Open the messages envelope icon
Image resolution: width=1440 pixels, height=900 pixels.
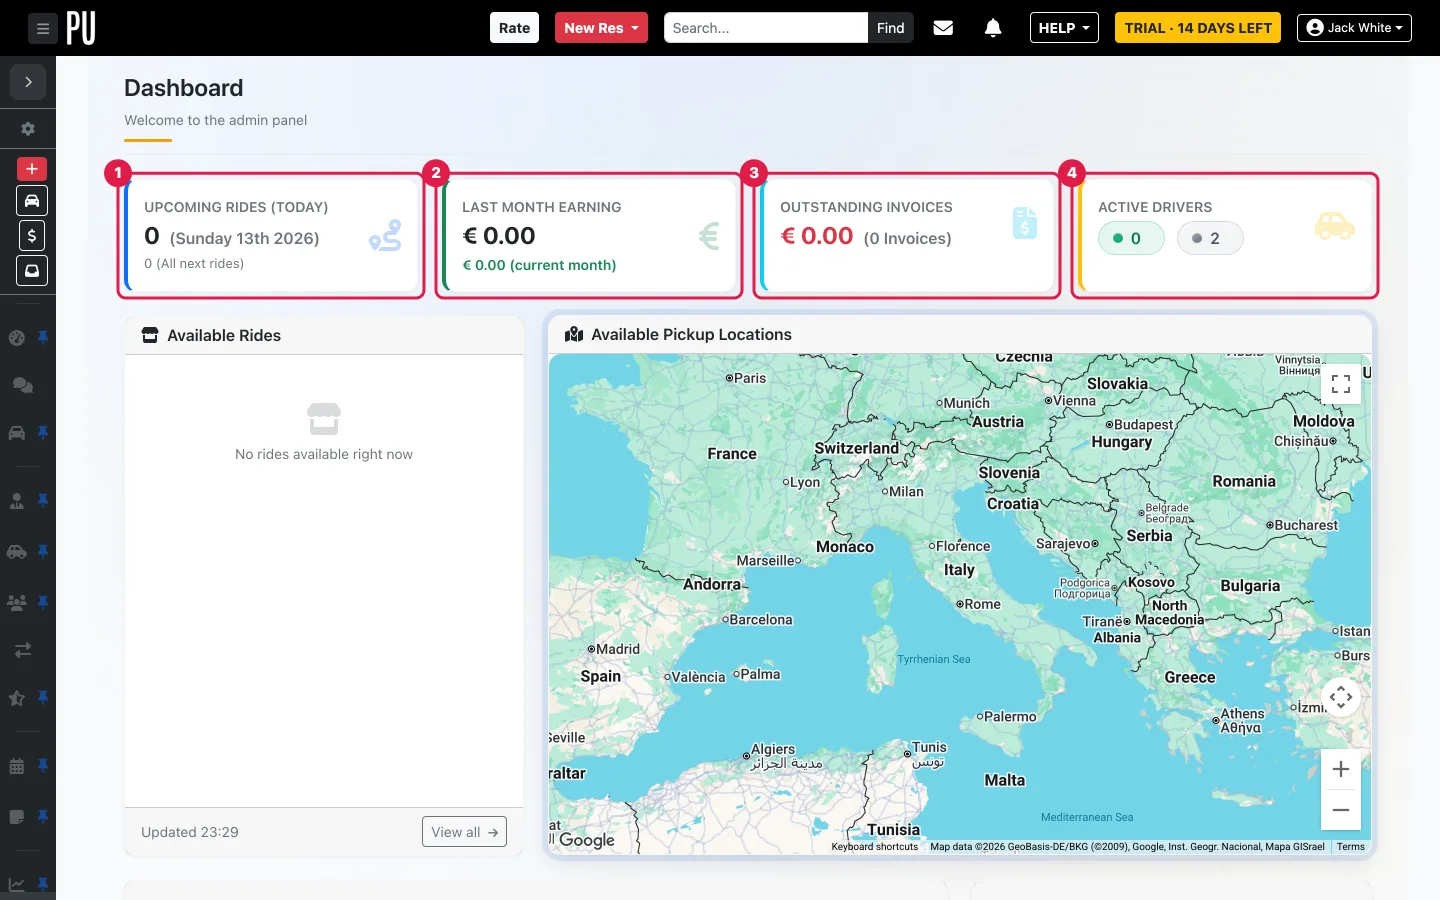coord(943,28)
